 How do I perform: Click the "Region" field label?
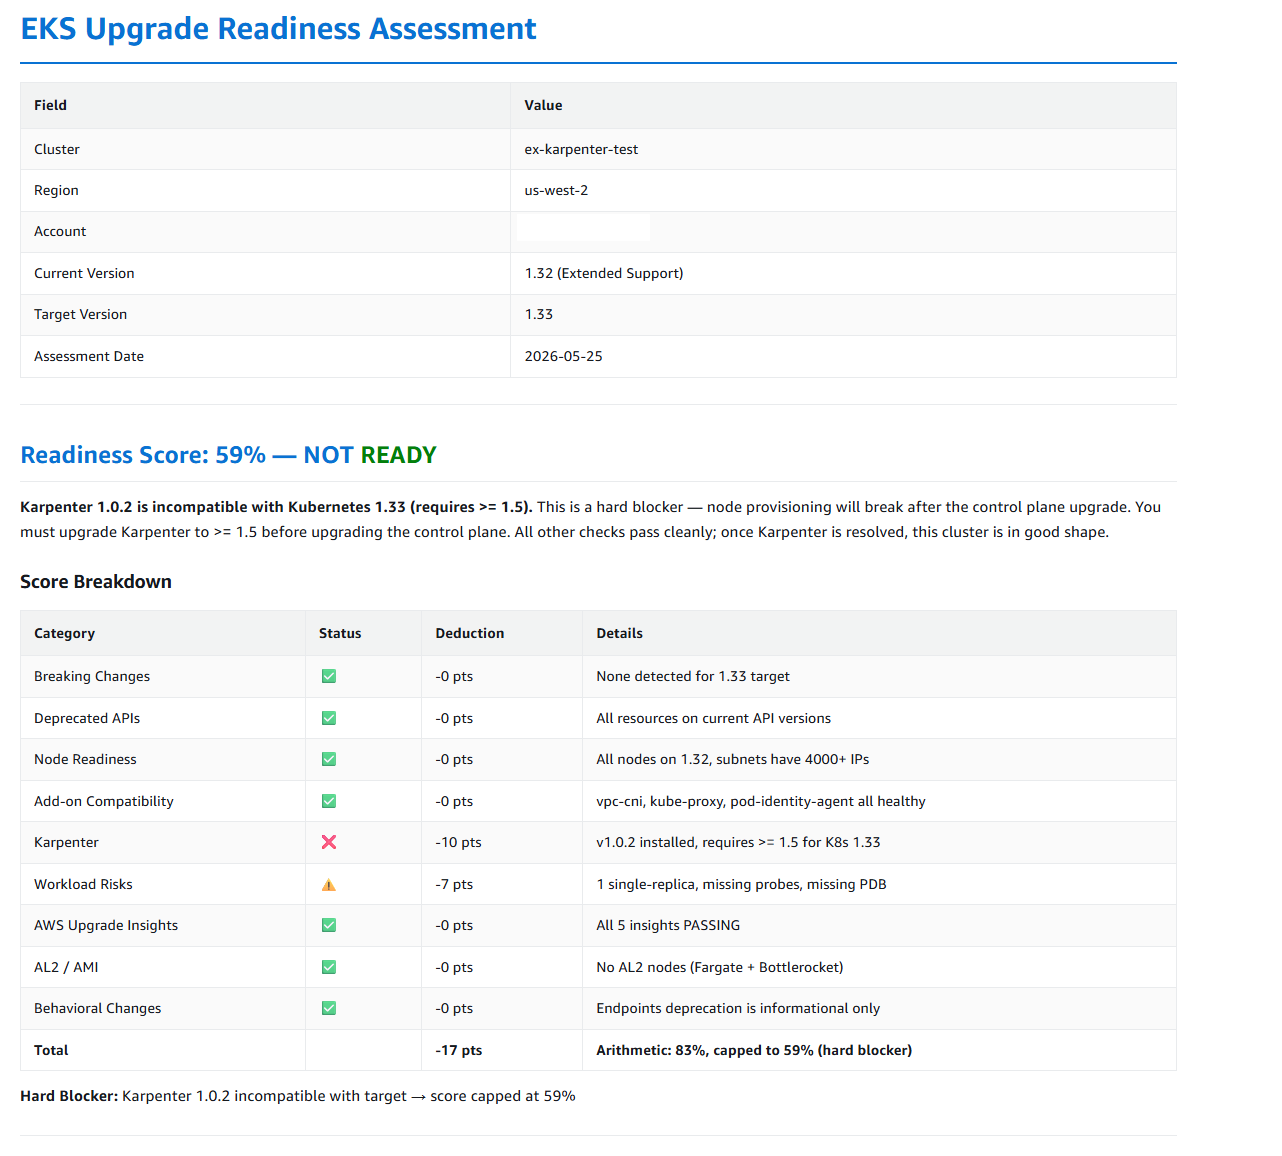[56, 190]
